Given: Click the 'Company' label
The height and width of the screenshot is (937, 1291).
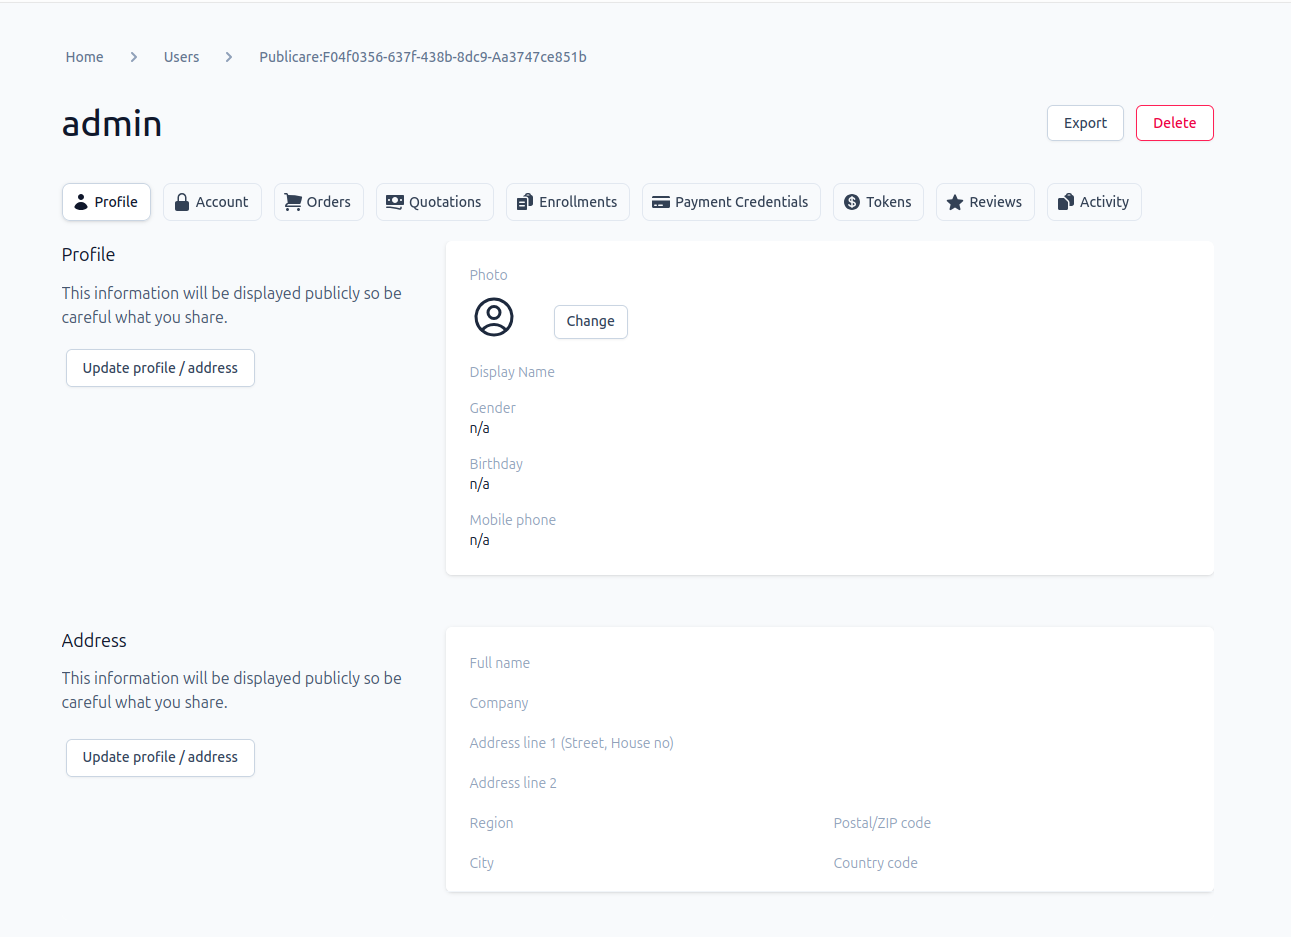Looking at the screenshot, I should coord(499,703).
